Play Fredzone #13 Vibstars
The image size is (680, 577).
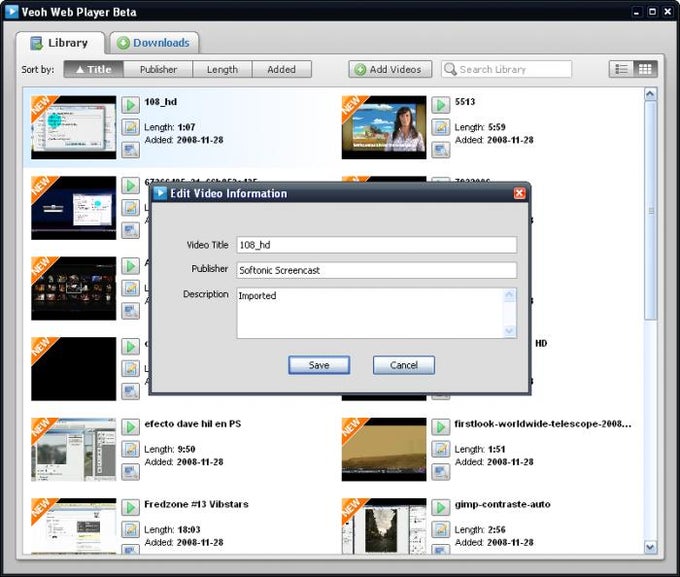pos(131,507)
